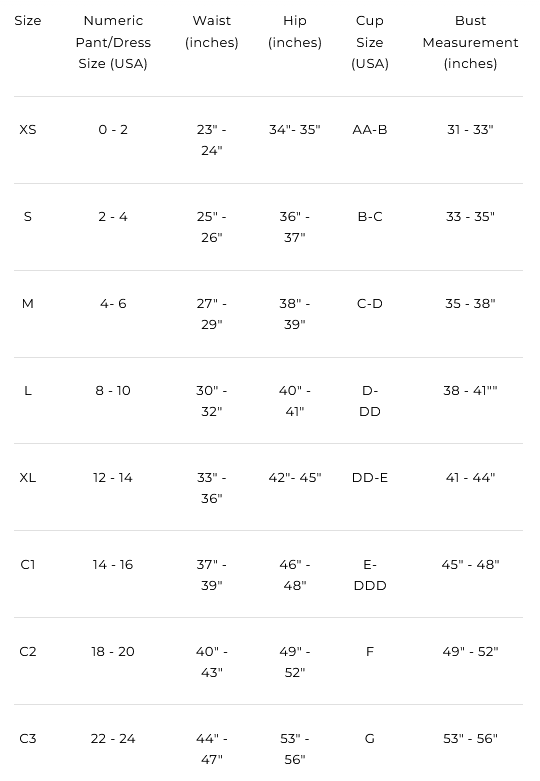Select the L size row label
This screenshot has height=781, width=540.
pos(27,390)
